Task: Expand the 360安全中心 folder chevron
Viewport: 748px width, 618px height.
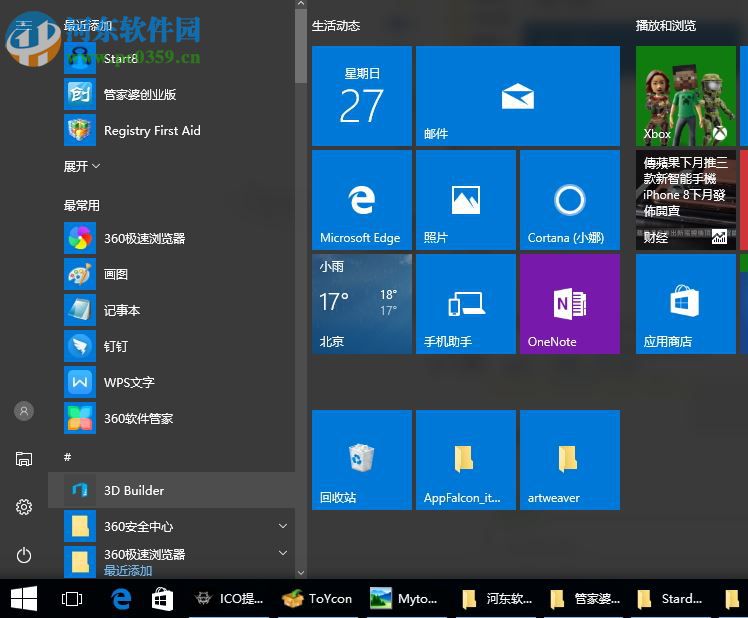Action: click(x=283, y=526)
